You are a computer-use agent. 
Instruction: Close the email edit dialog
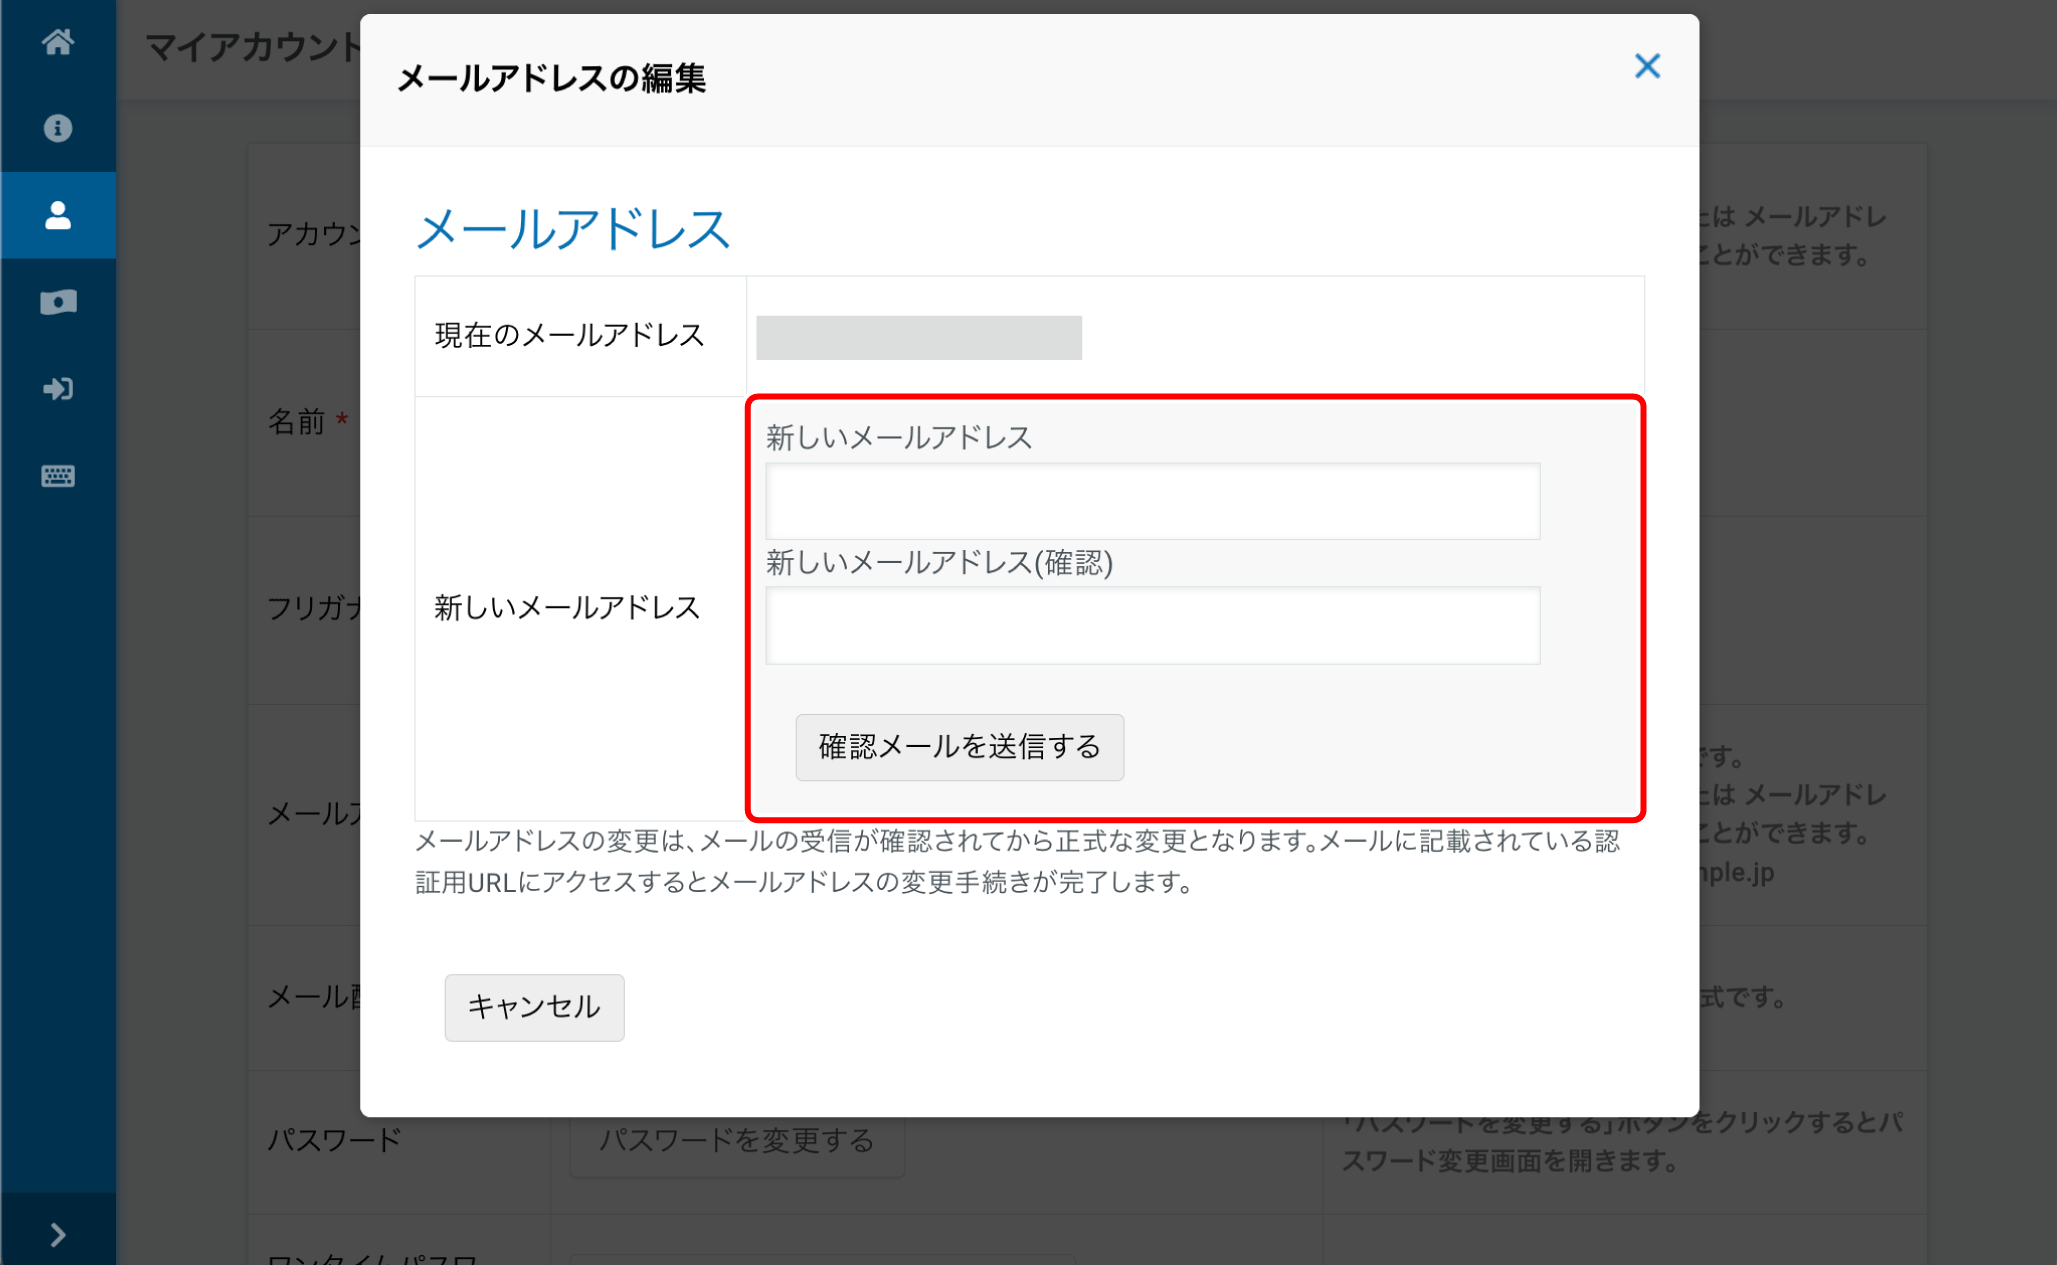pos(1647,66)
